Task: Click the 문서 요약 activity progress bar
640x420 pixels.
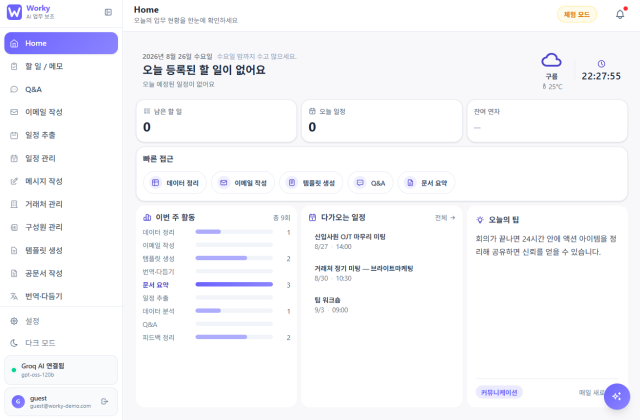Action: point(234,284)
